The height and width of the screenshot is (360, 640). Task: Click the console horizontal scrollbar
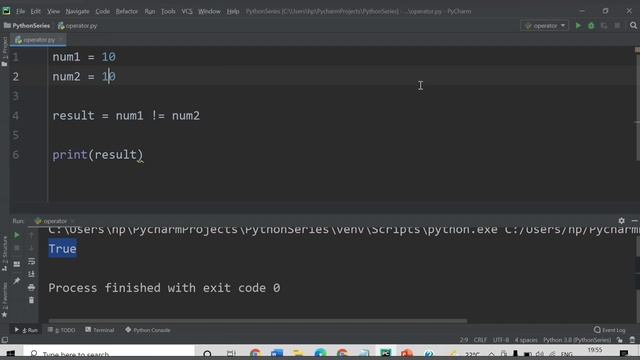pyautogui.click(x=258, y=321)
